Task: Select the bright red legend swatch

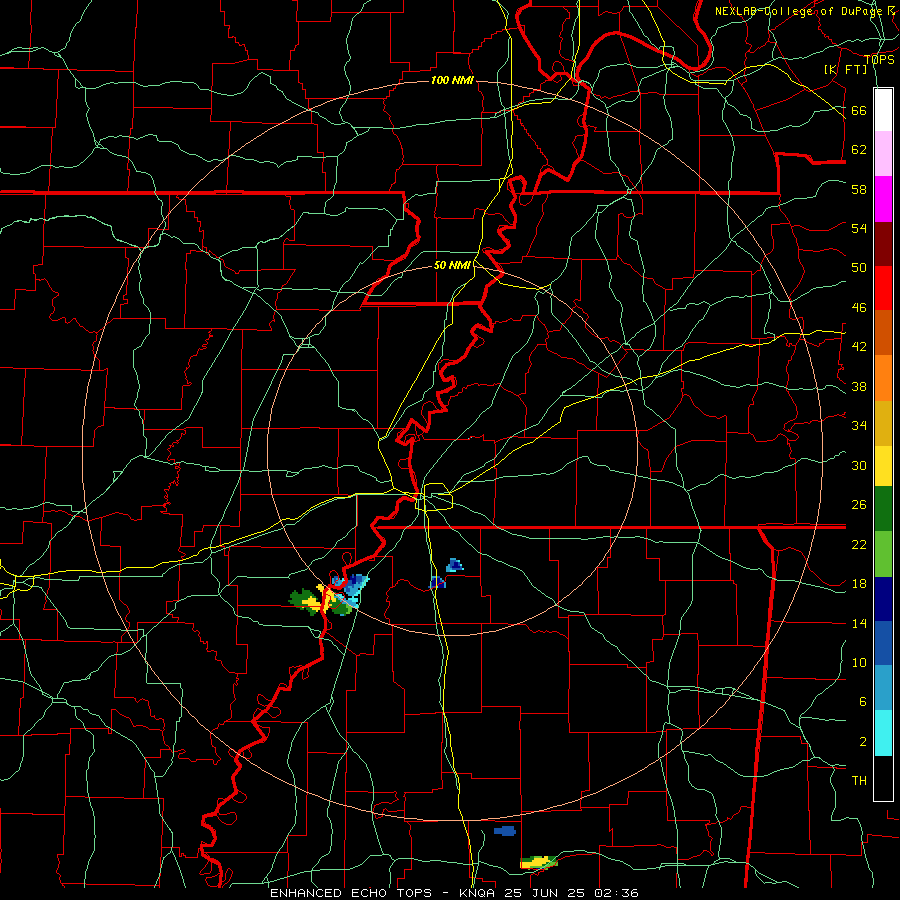Action: (883, 288)
